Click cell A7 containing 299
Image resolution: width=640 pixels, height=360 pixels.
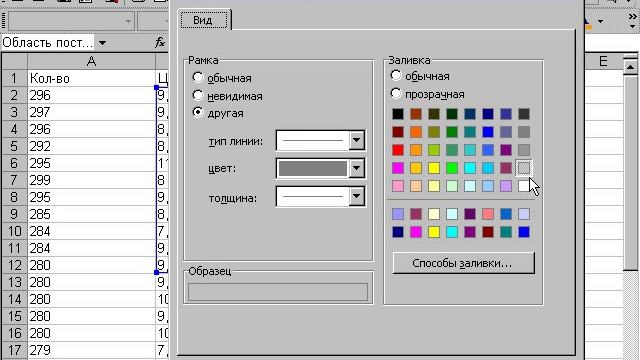[x=91, y=180]
